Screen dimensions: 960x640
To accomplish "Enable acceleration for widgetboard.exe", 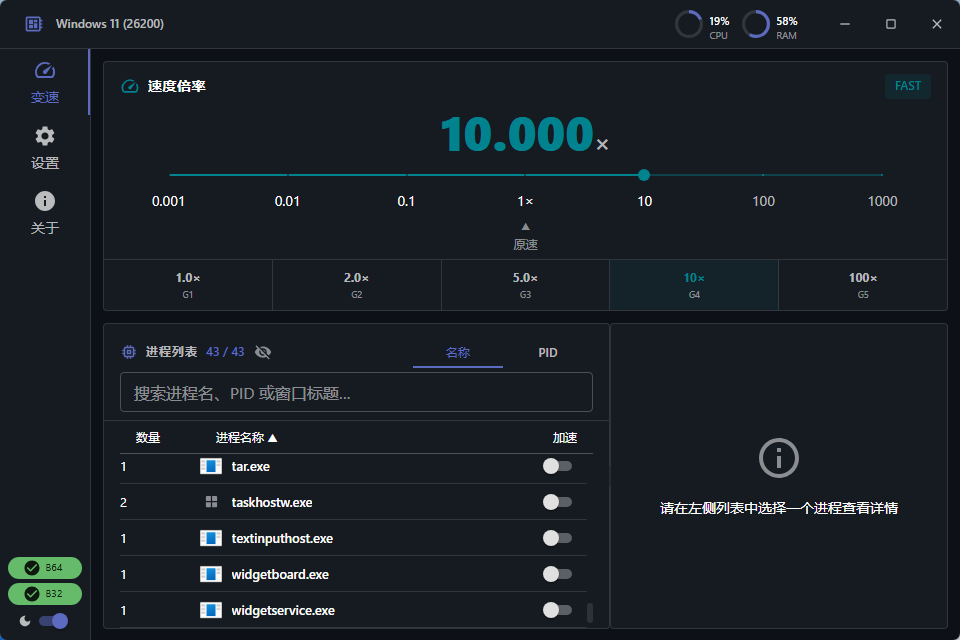I will click(557, 574).
